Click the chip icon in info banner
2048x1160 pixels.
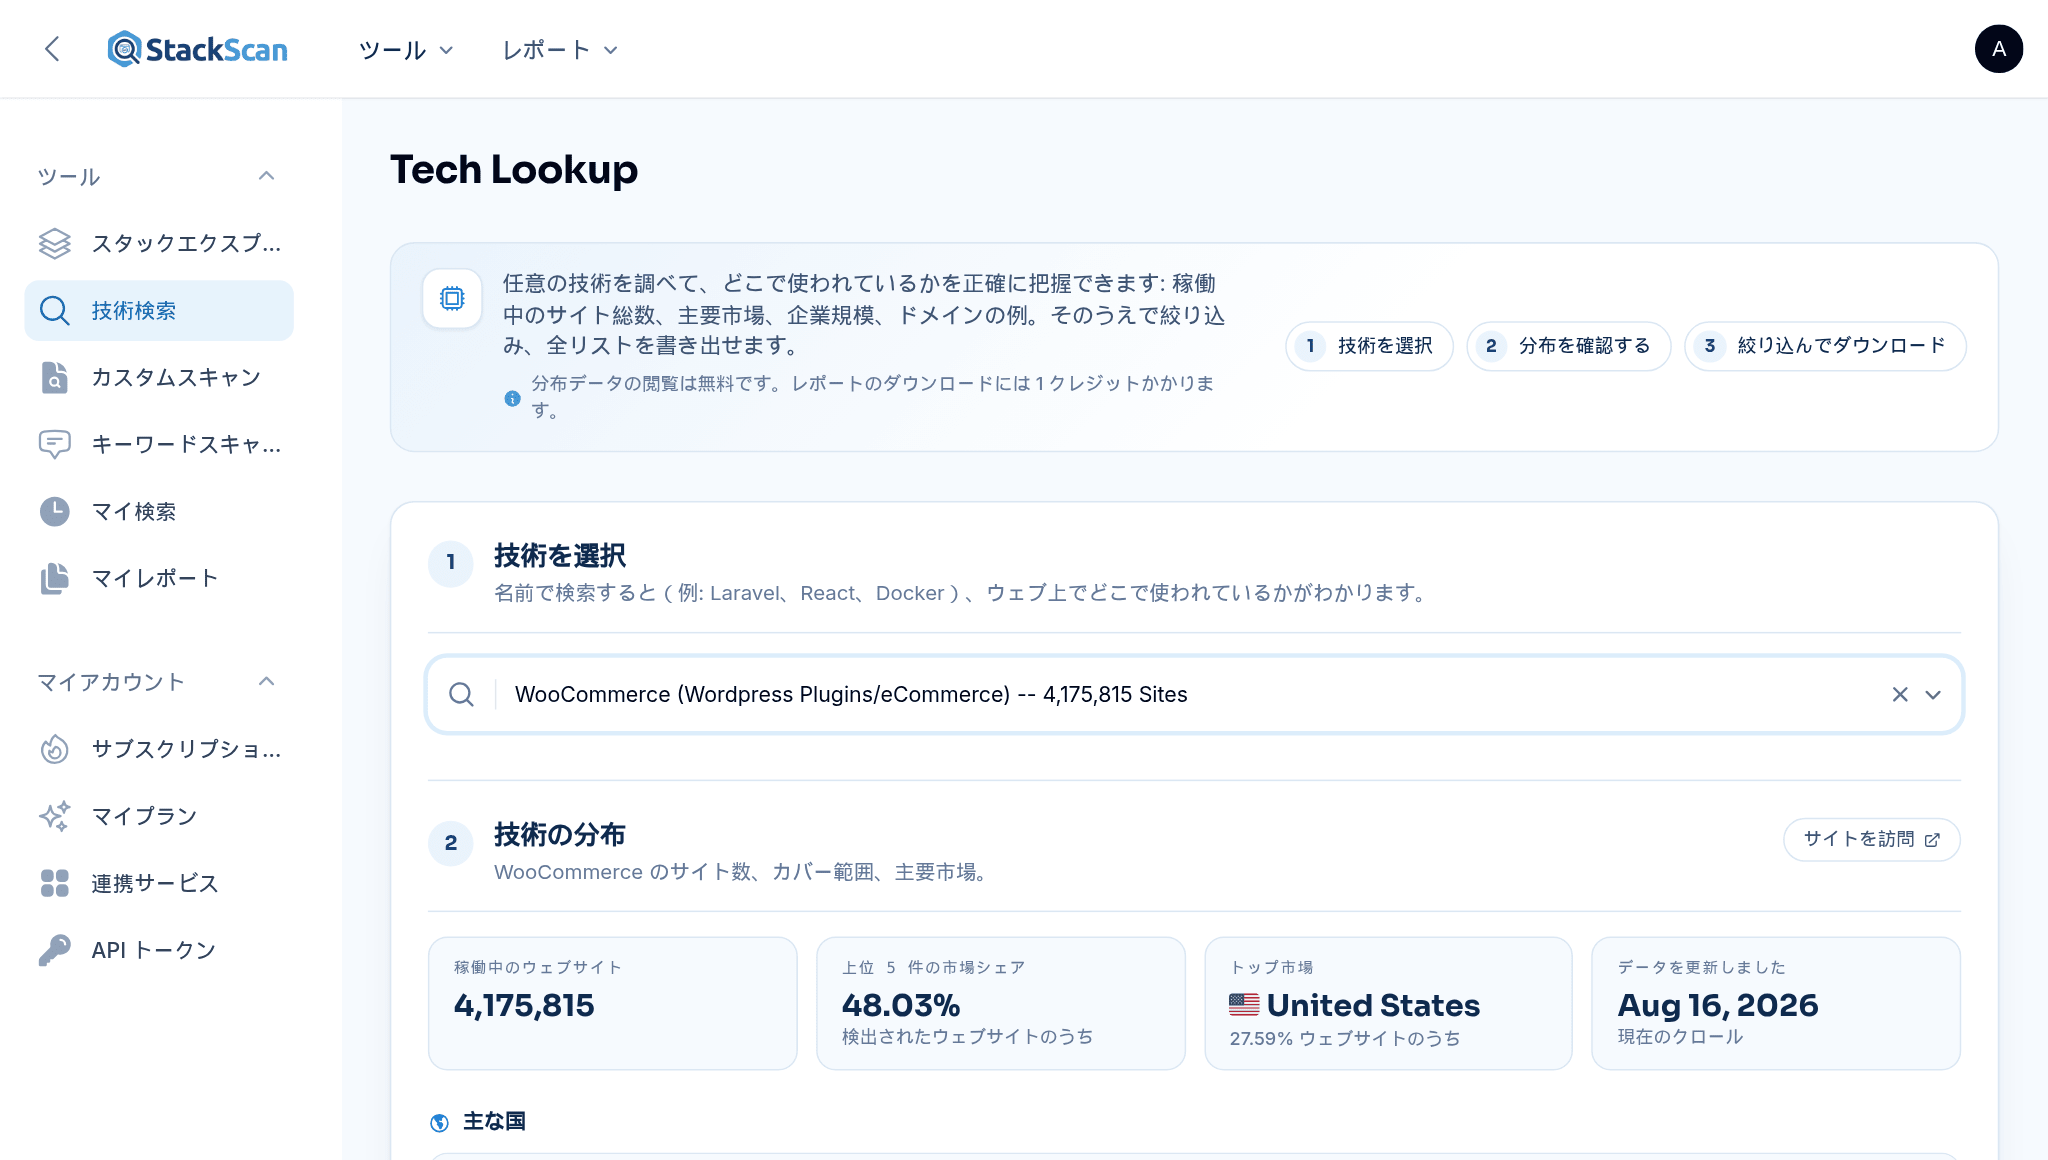(x=452, y=298)
